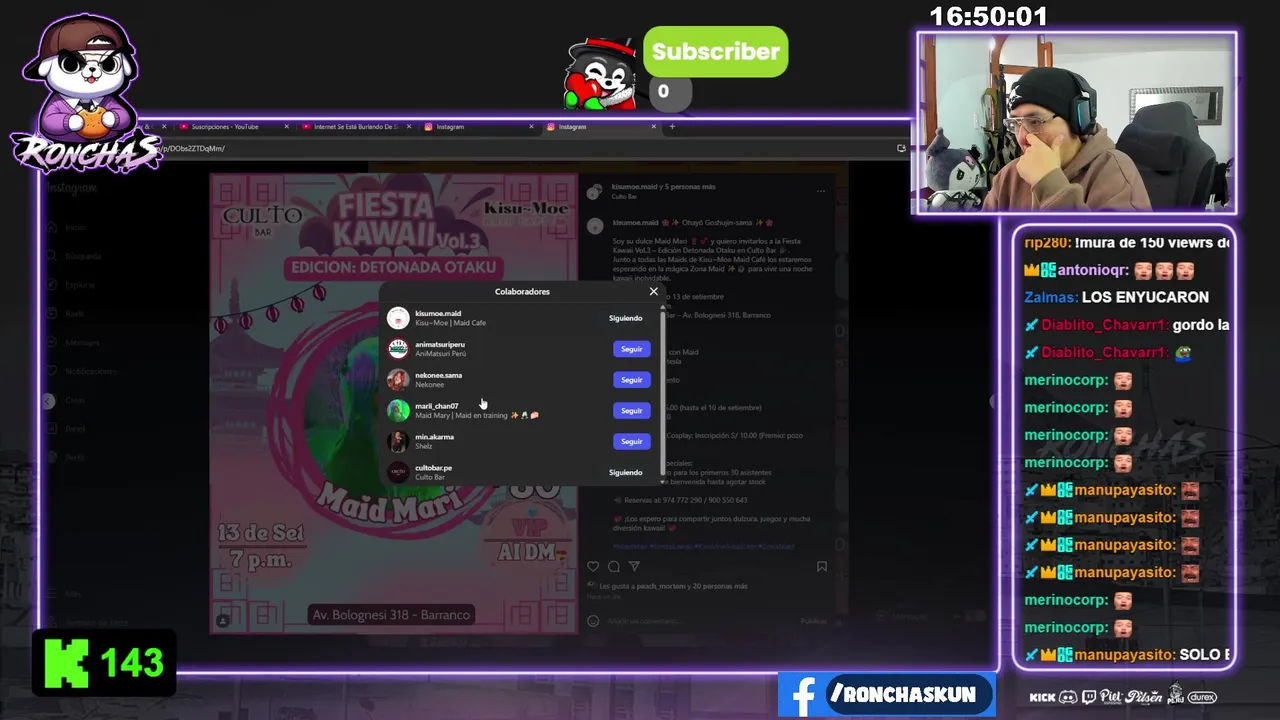Click peach_mortem in the likes line
Viewport: 1280px width, 720px height.
coord(662,586)
